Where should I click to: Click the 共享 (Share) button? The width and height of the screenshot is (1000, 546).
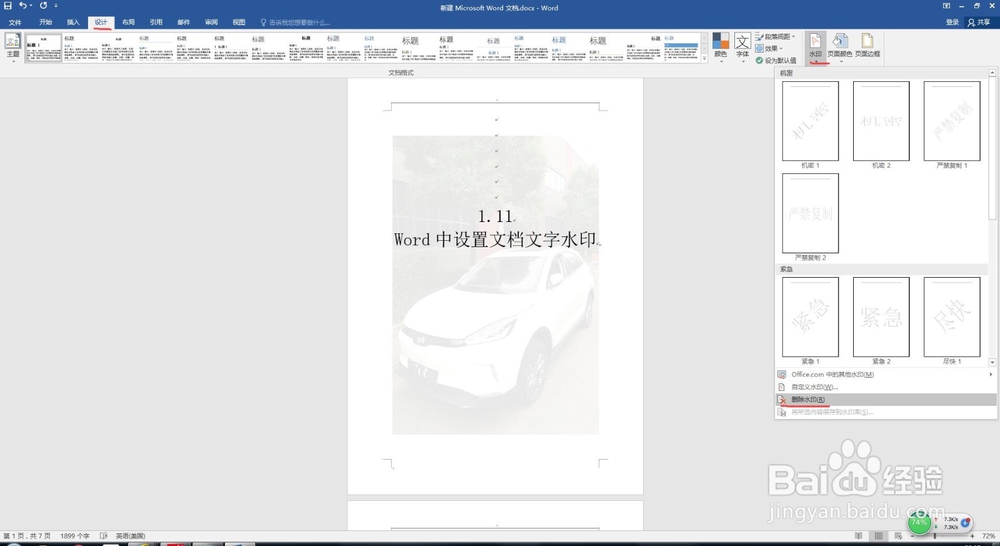pos(980,22)
